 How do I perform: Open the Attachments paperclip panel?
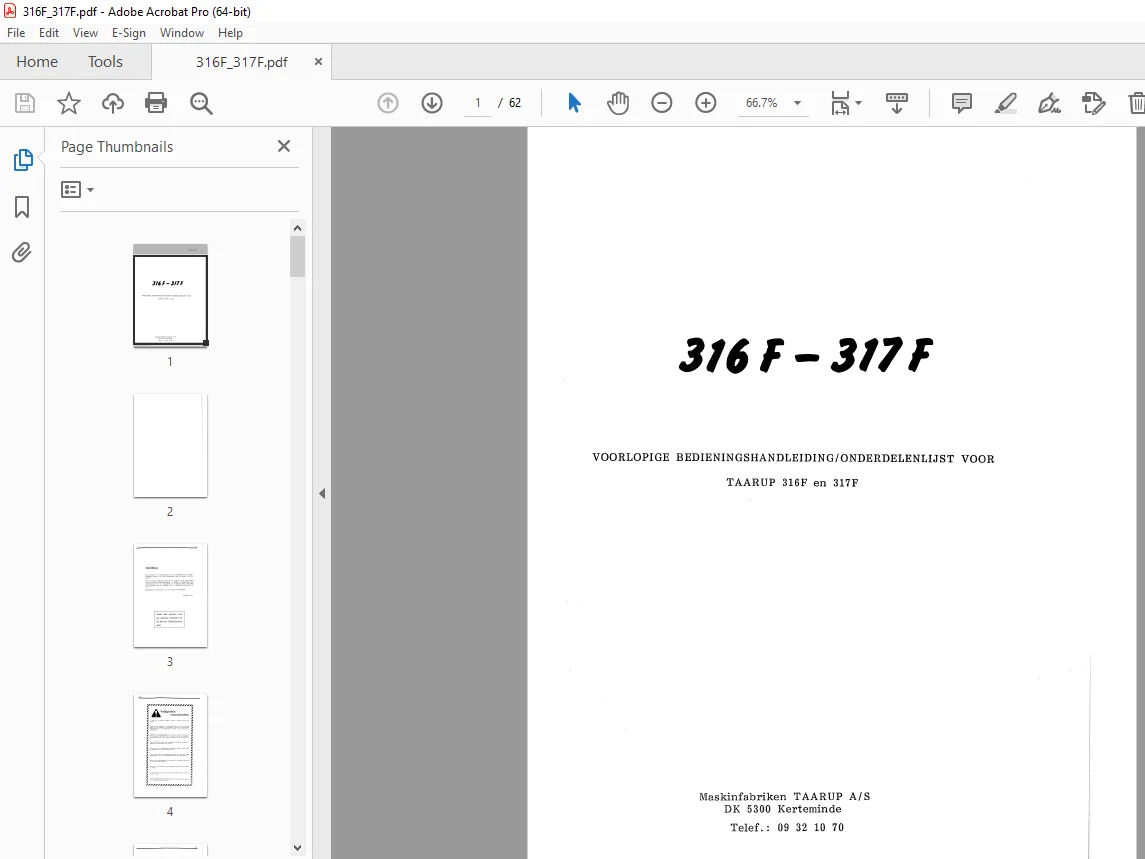22,253
